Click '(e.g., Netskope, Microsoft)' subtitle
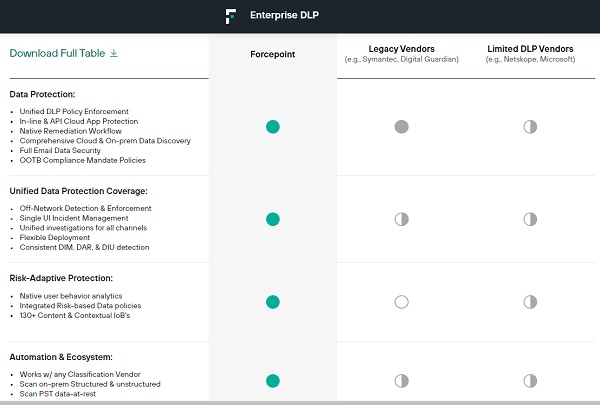The image size is (600, 405). [530, 59]
